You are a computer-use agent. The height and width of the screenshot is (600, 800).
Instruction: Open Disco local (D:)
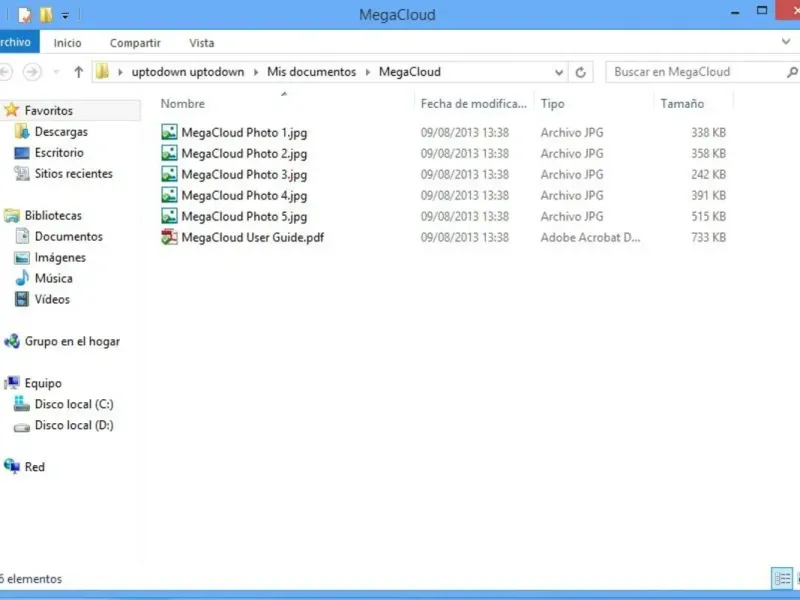tap(74, 425)
